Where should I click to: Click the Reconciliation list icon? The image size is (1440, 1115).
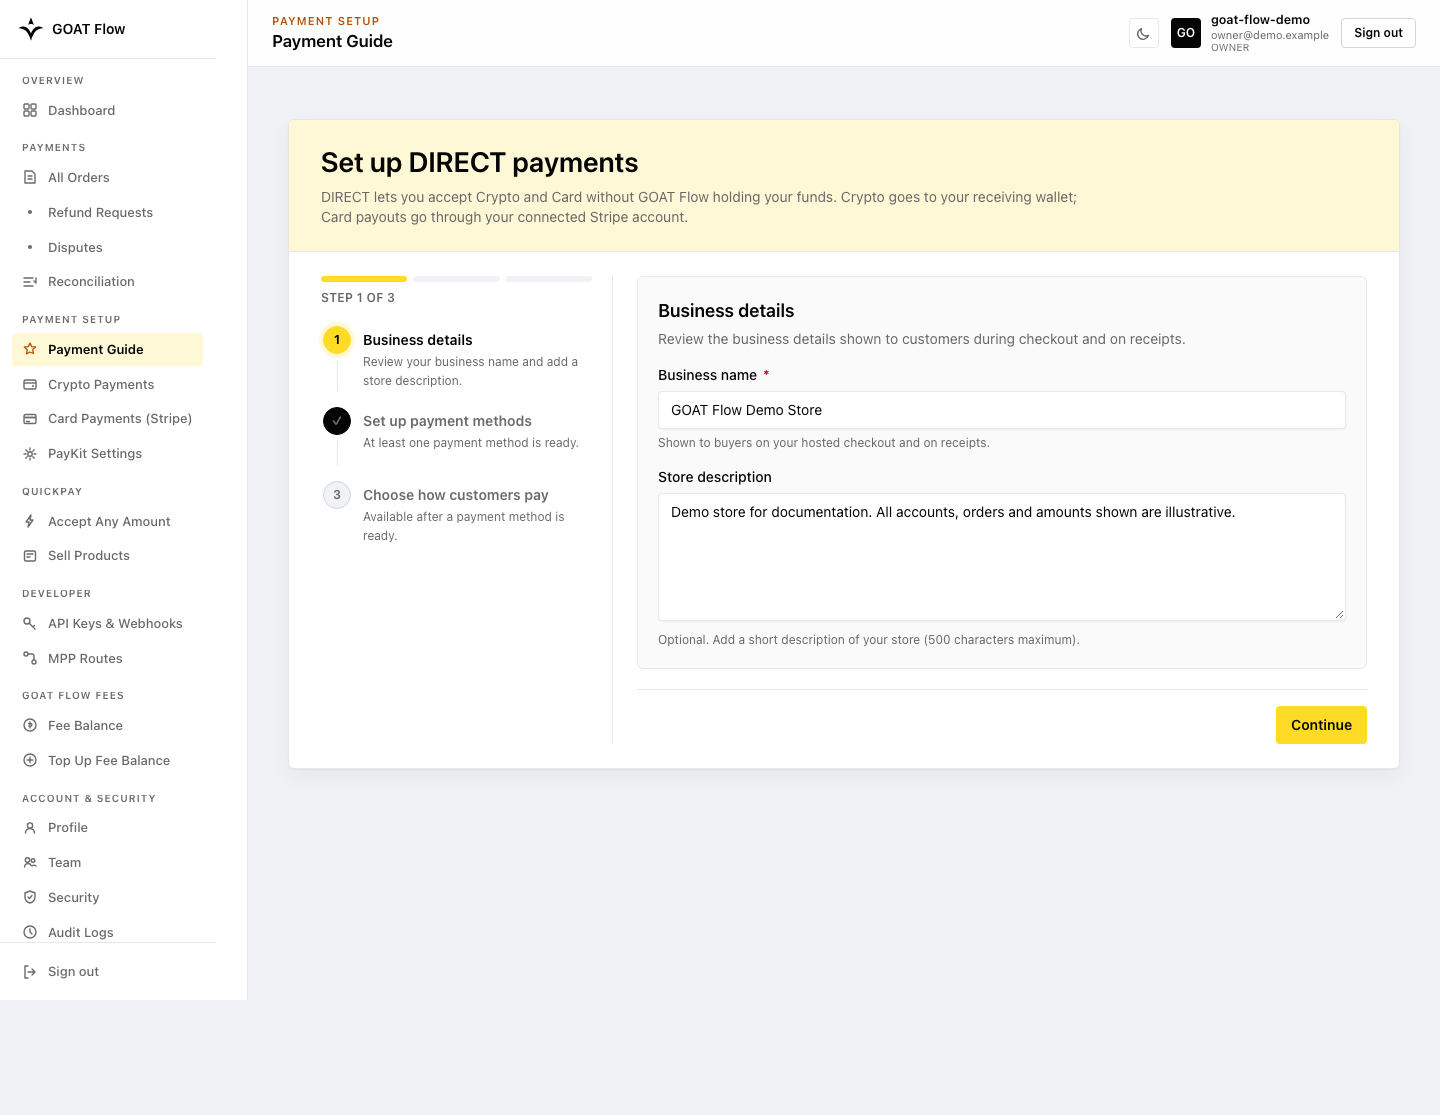tap(30, 282)
